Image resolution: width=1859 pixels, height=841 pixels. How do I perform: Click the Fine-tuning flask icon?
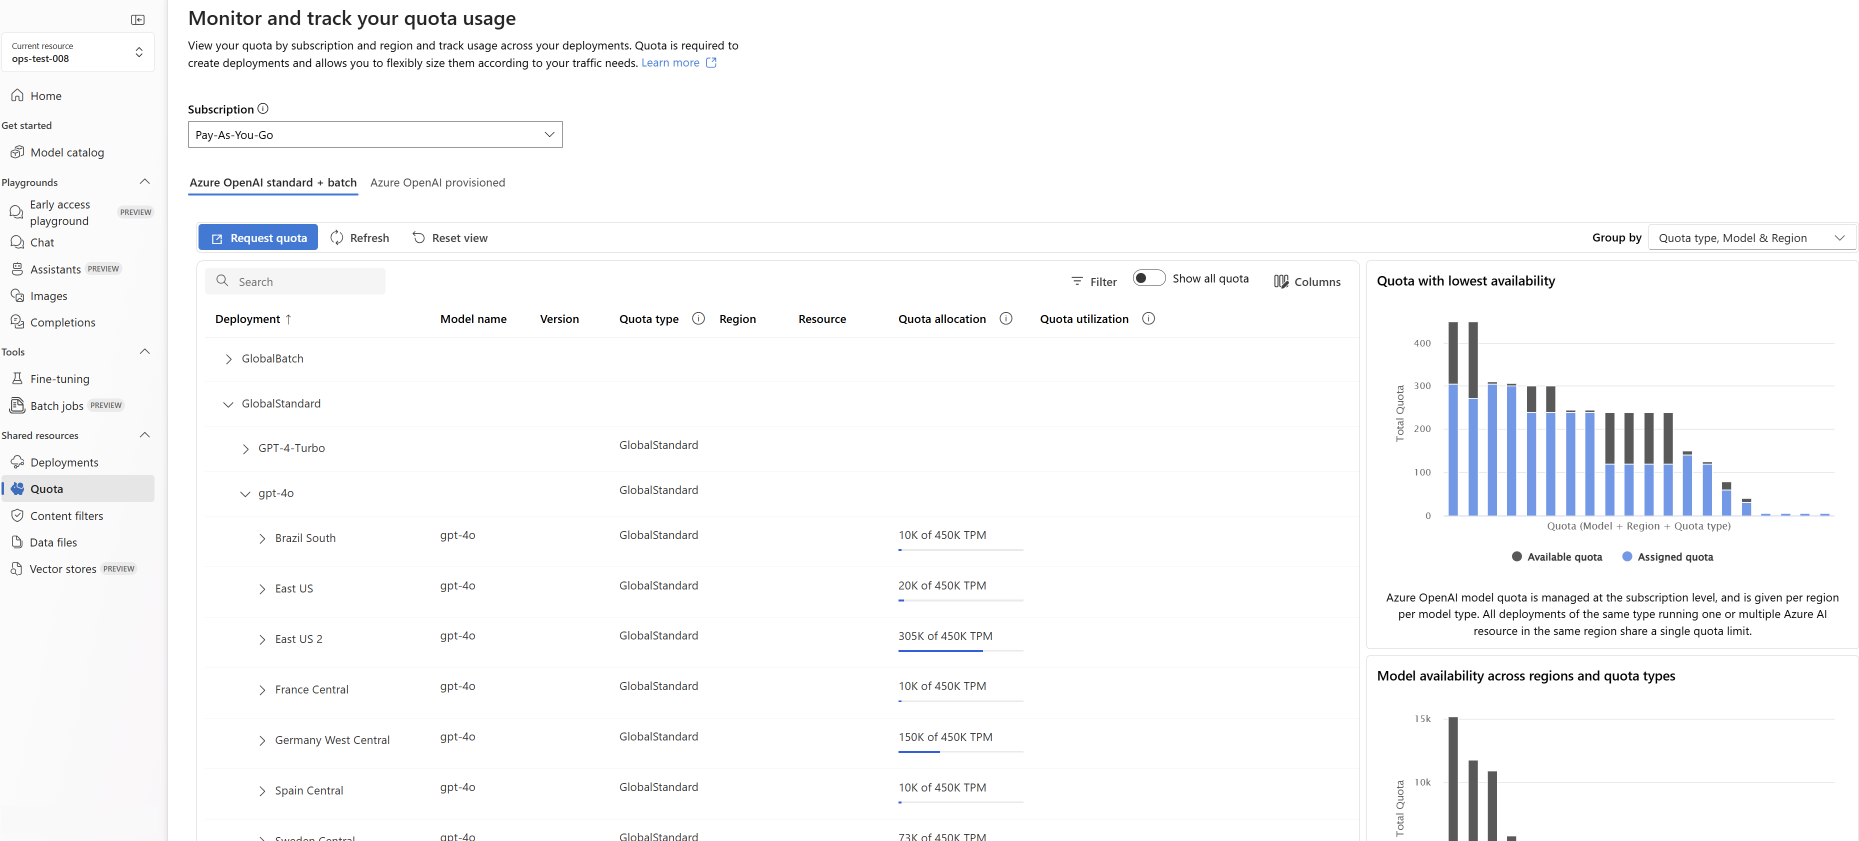pos(17,379)
